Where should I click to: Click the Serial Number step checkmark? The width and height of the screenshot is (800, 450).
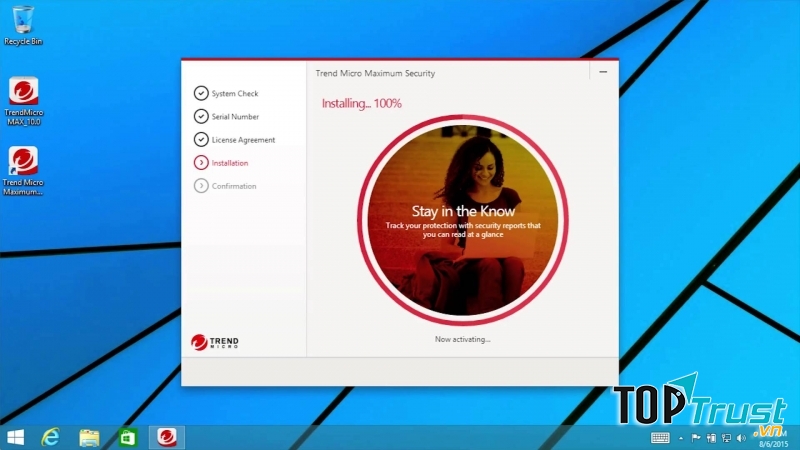(201, 116)
